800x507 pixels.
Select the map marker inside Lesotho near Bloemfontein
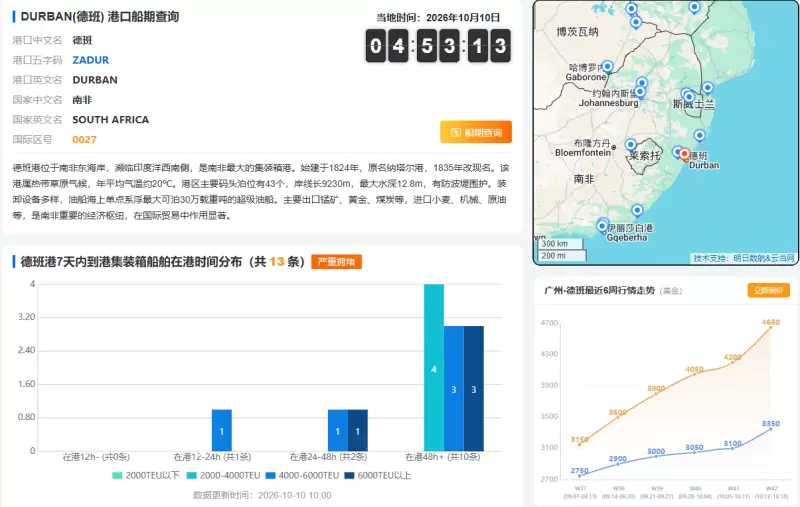point(631,144)
